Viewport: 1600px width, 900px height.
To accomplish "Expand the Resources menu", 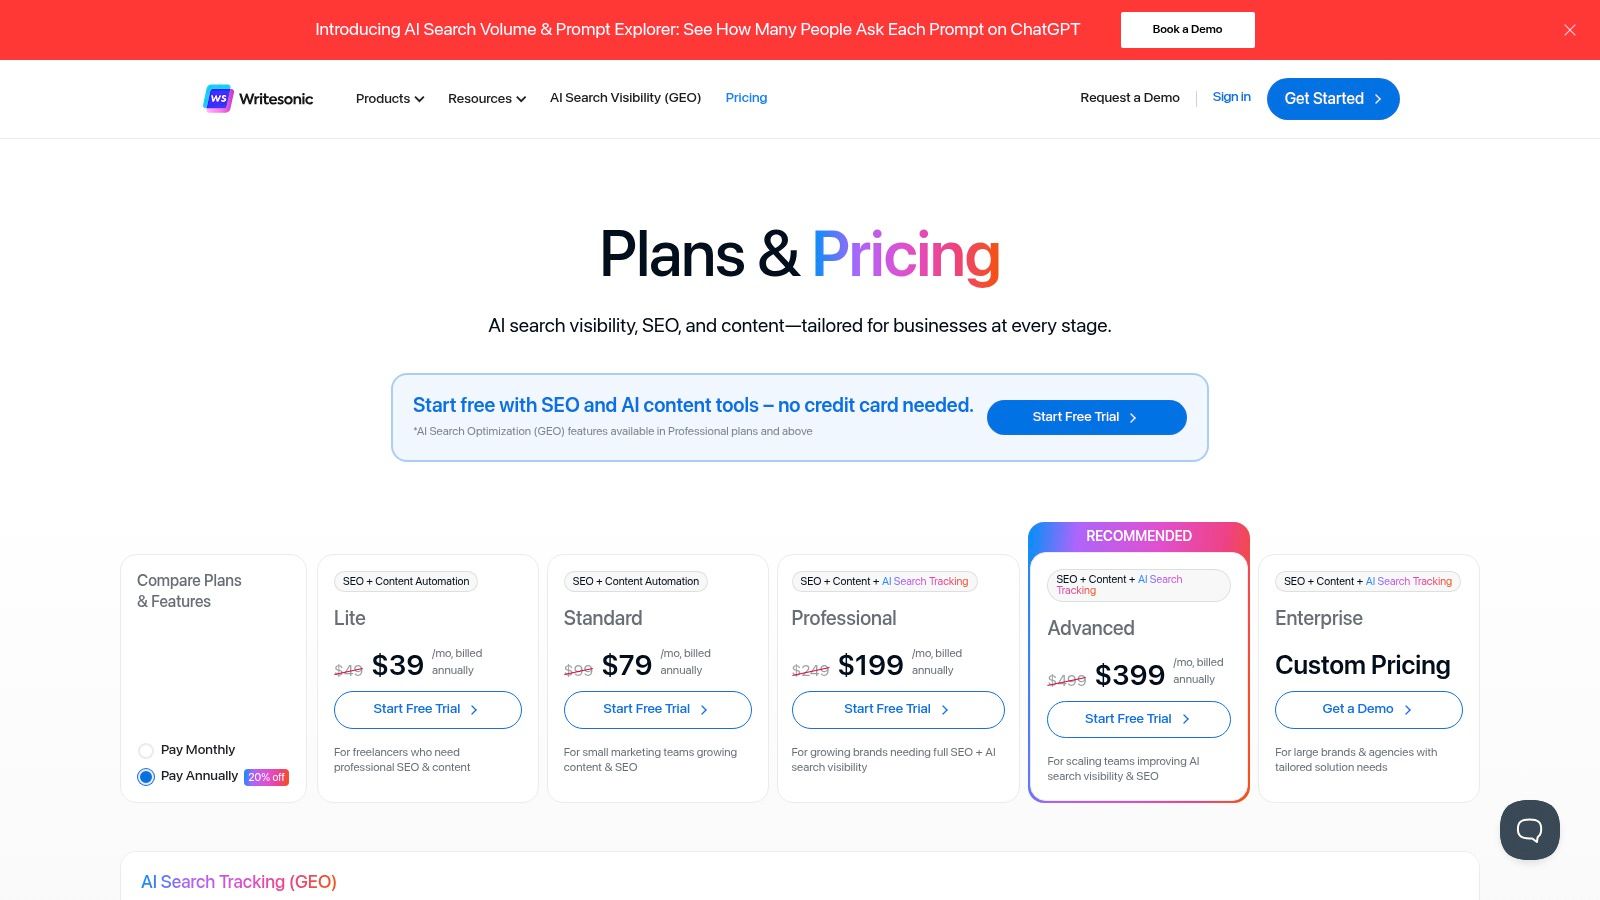I will 487,98.
